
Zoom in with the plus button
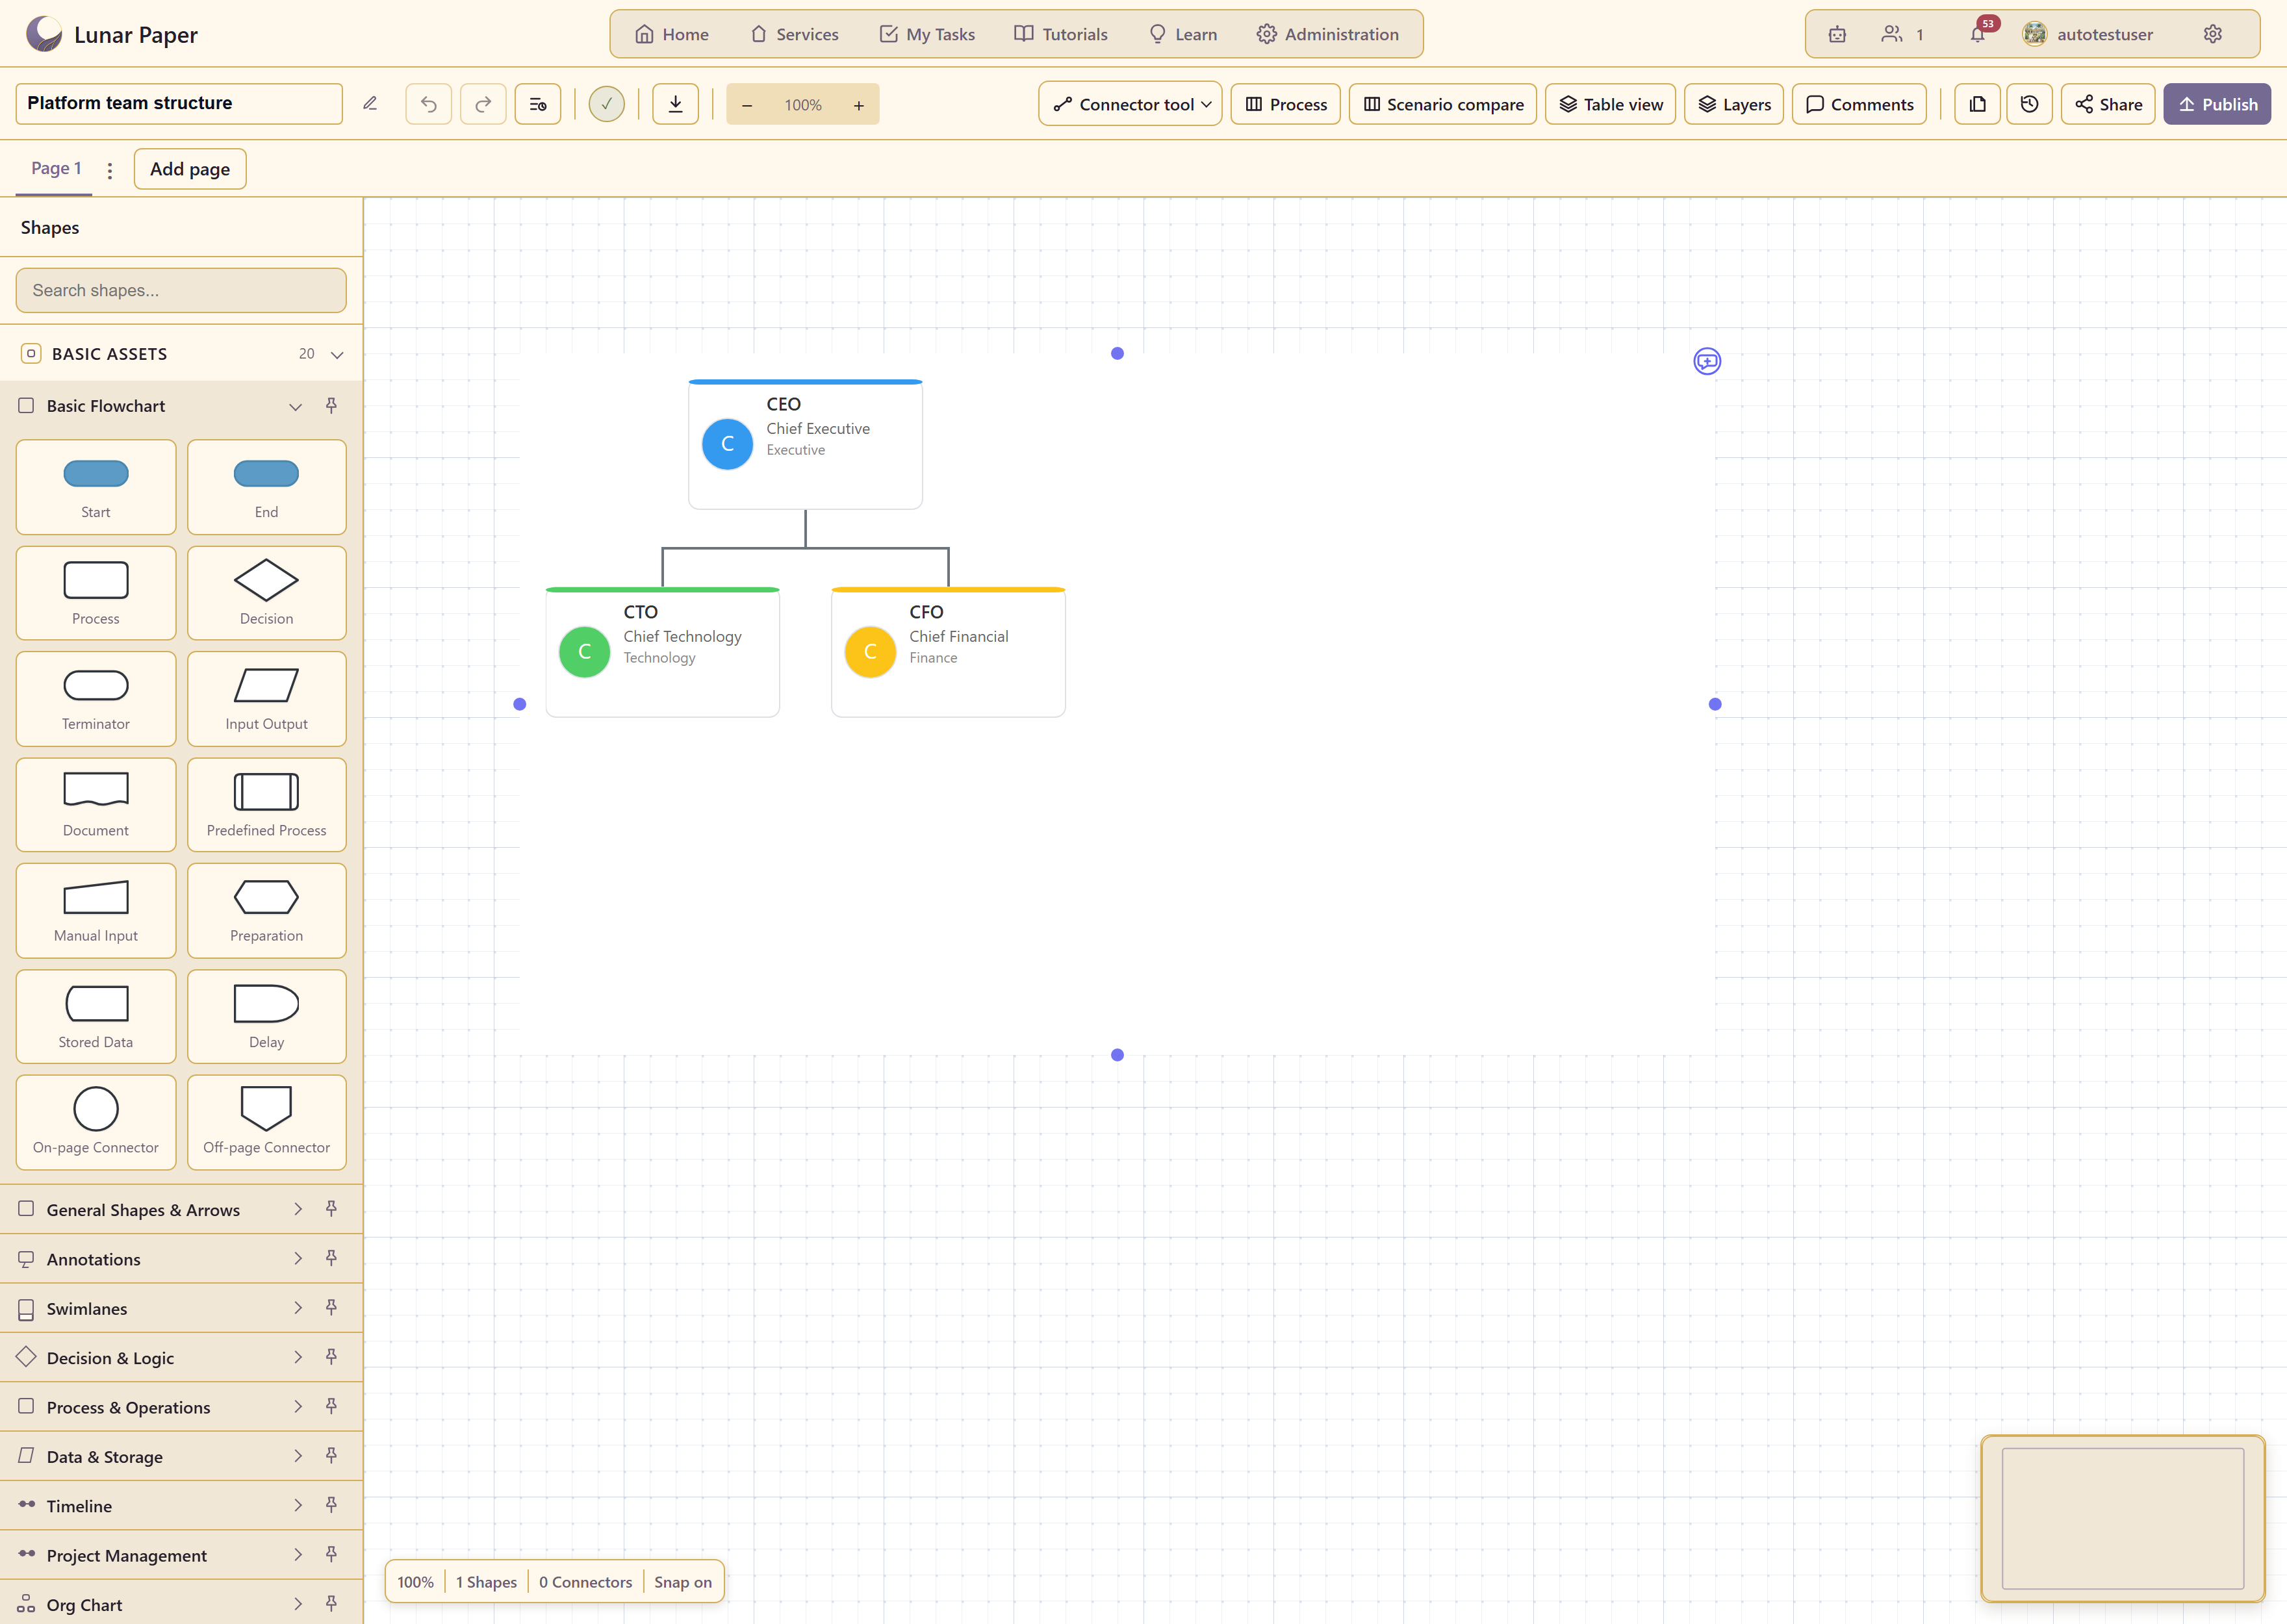859,105
